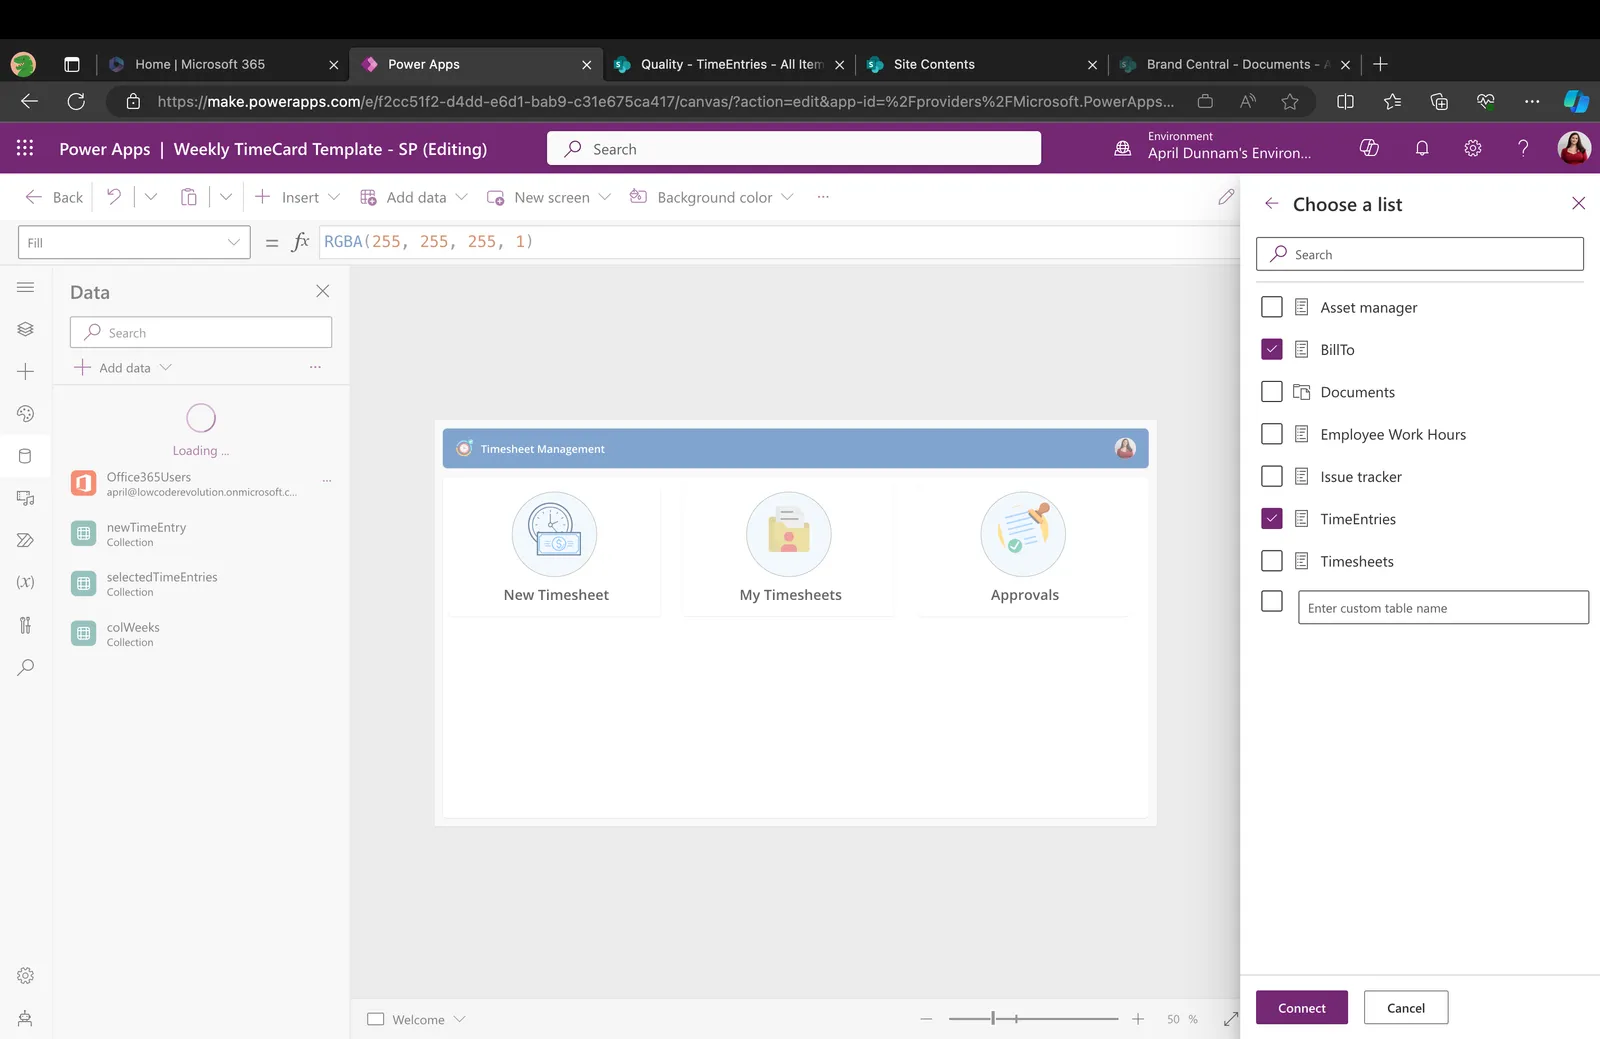Check the Asset manager list checkbox
Screen dimensions: 1600x1039
[x=1272, y=307]
